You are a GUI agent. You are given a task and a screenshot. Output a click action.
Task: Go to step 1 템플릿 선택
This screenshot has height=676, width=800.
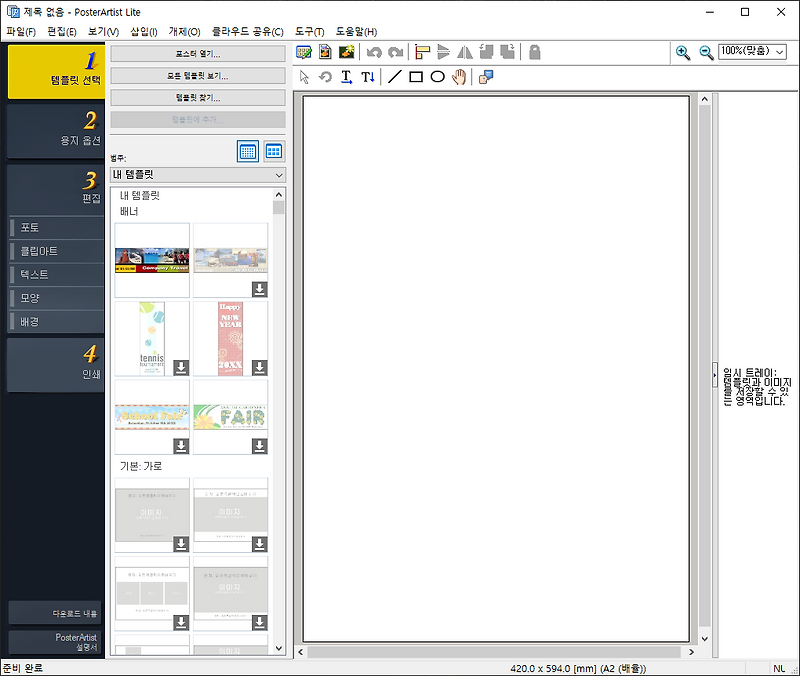(x=56, y=71)
